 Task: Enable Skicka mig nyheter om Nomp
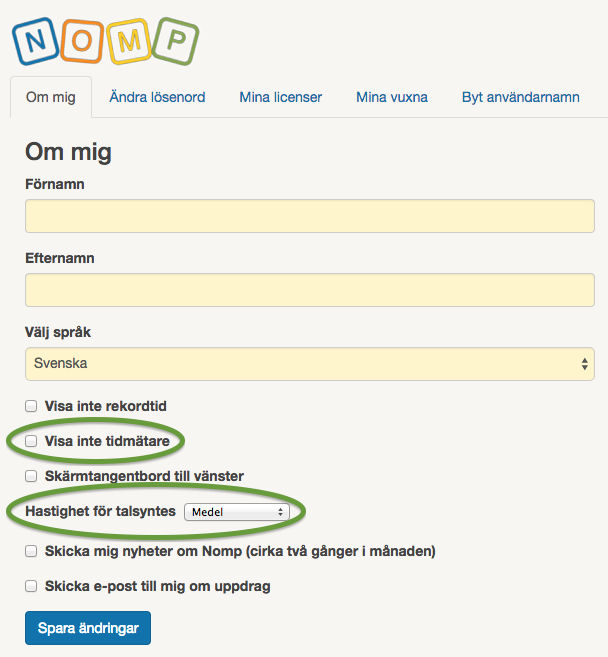pos(31,551)
